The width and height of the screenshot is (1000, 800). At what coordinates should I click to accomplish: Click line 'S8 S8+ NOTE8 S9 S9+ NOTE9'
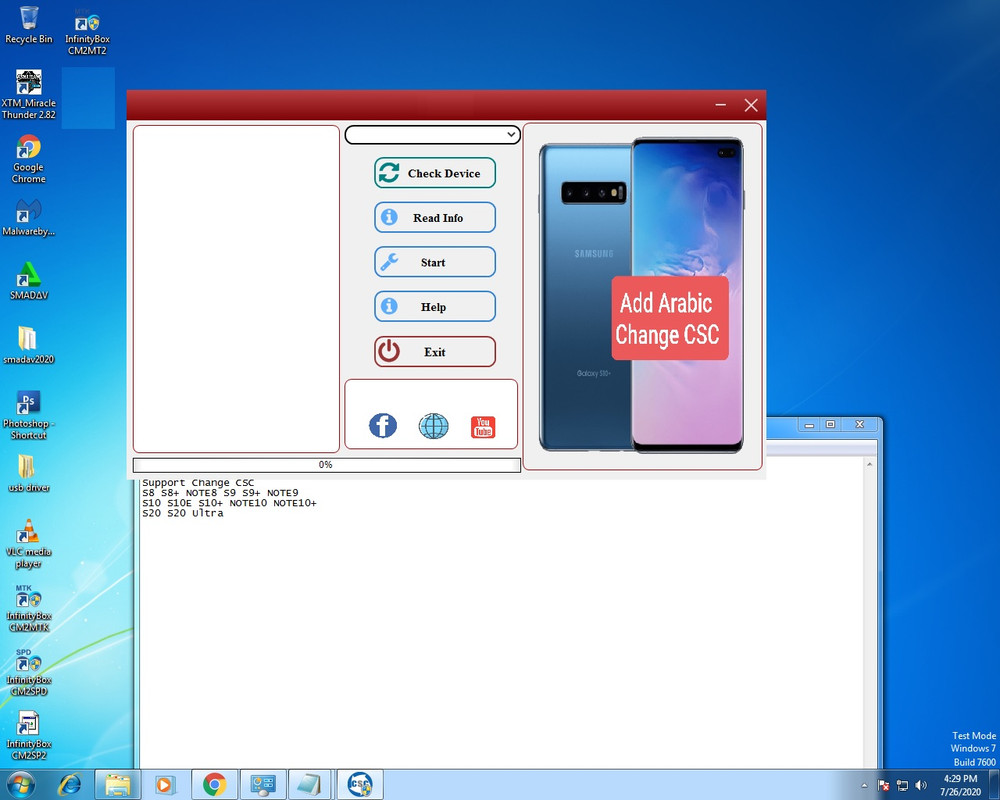click(x=220, y=493)
